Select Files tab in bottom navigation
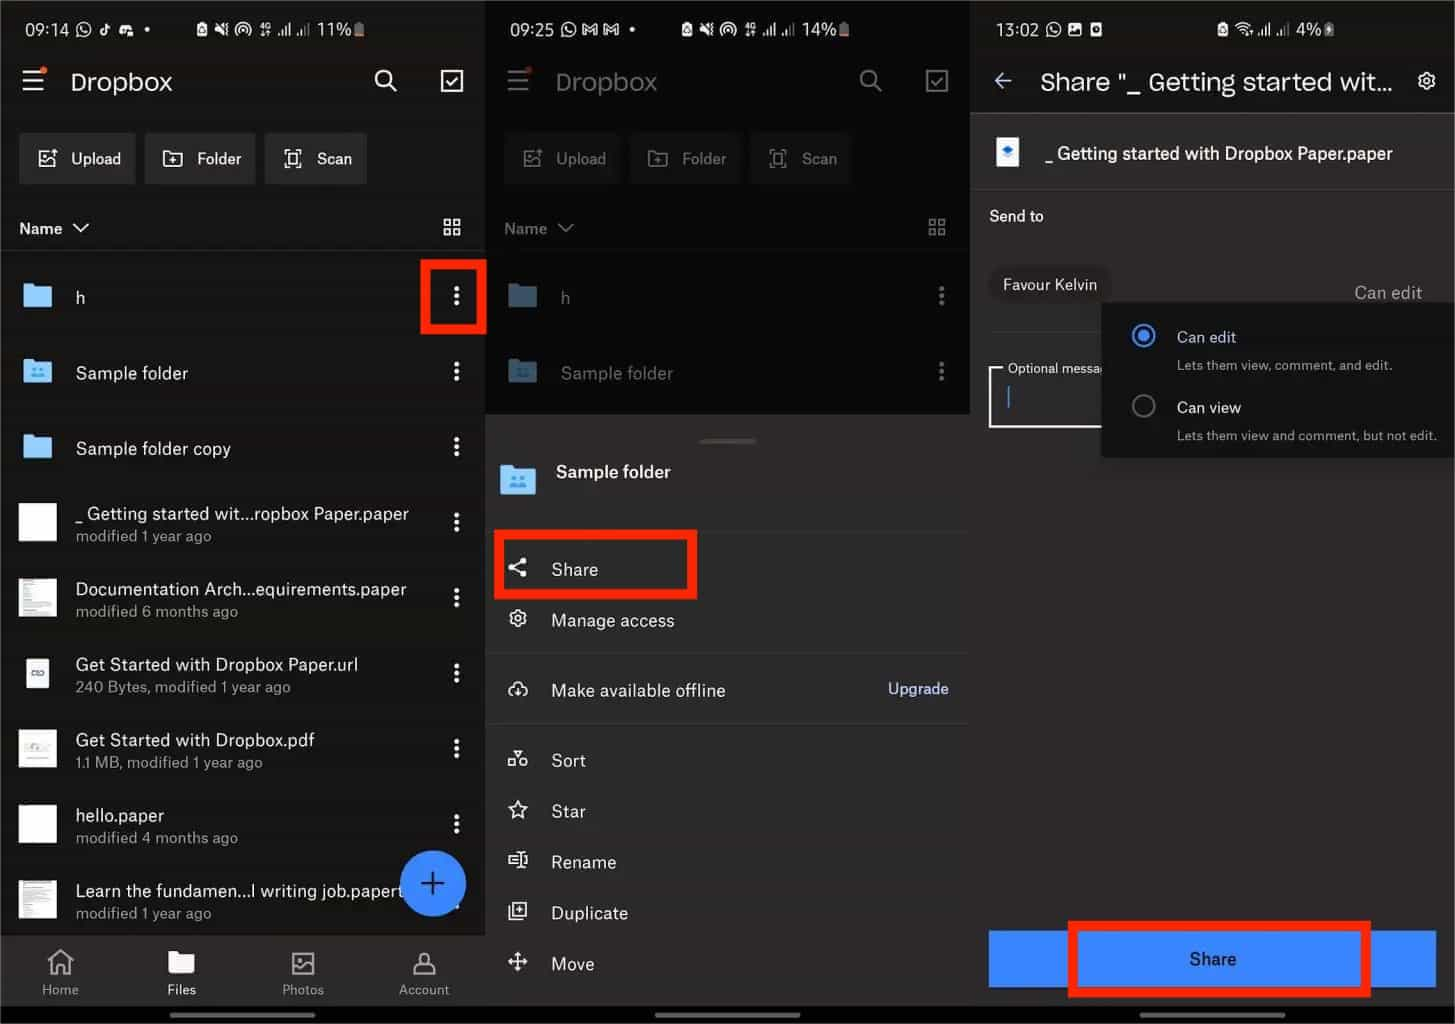1455x1024 pixels. pyautogui.click(x=181, y=972)
